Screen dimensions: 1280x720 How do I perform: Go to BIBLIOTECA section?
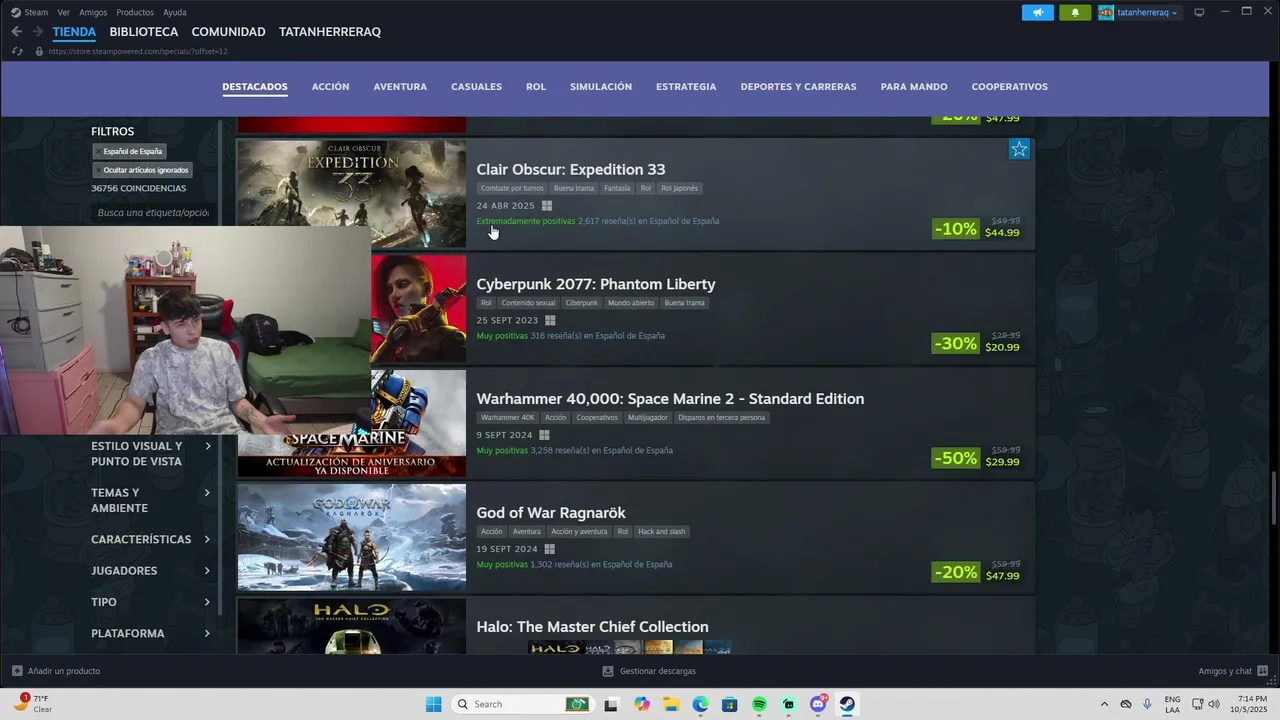144,32
